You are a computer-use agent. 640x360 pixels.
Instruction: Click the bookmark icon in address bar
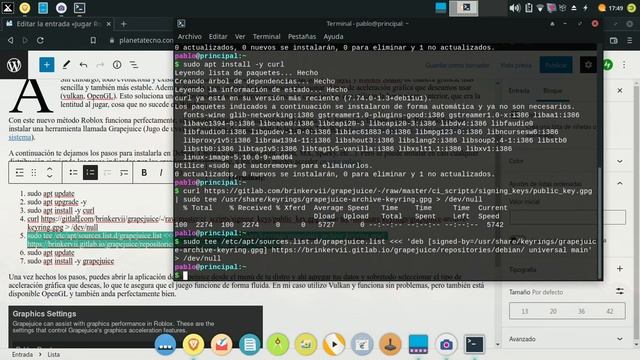[93, 40]
